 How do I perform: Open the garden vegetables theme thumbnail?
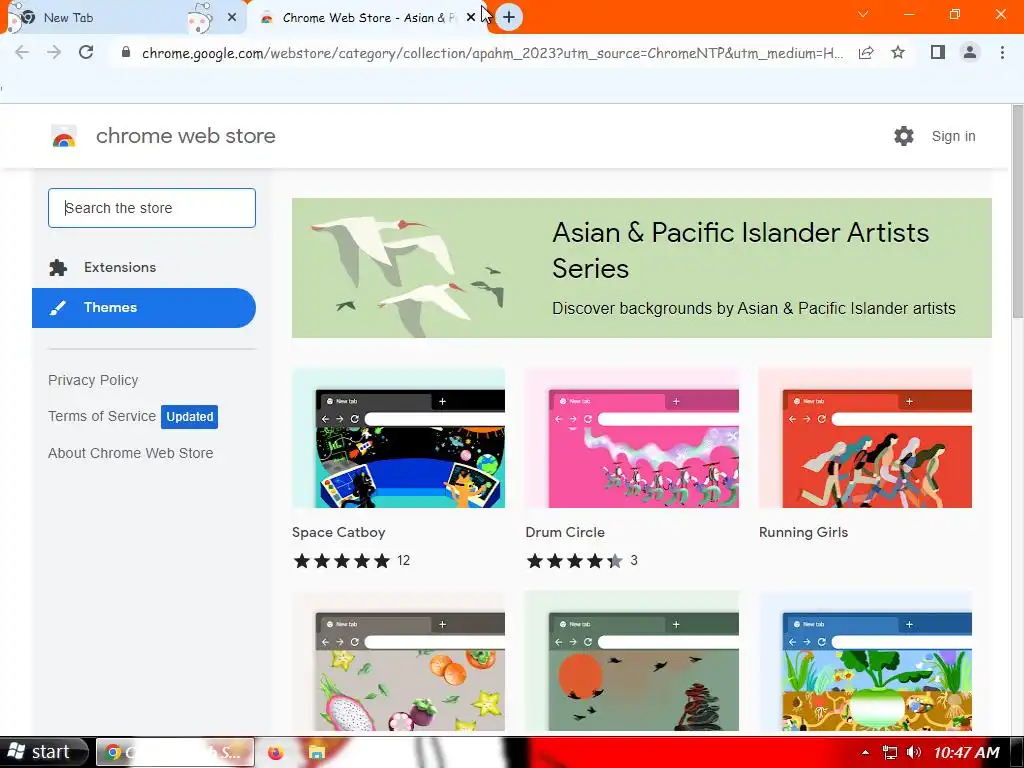coord(865,661)
